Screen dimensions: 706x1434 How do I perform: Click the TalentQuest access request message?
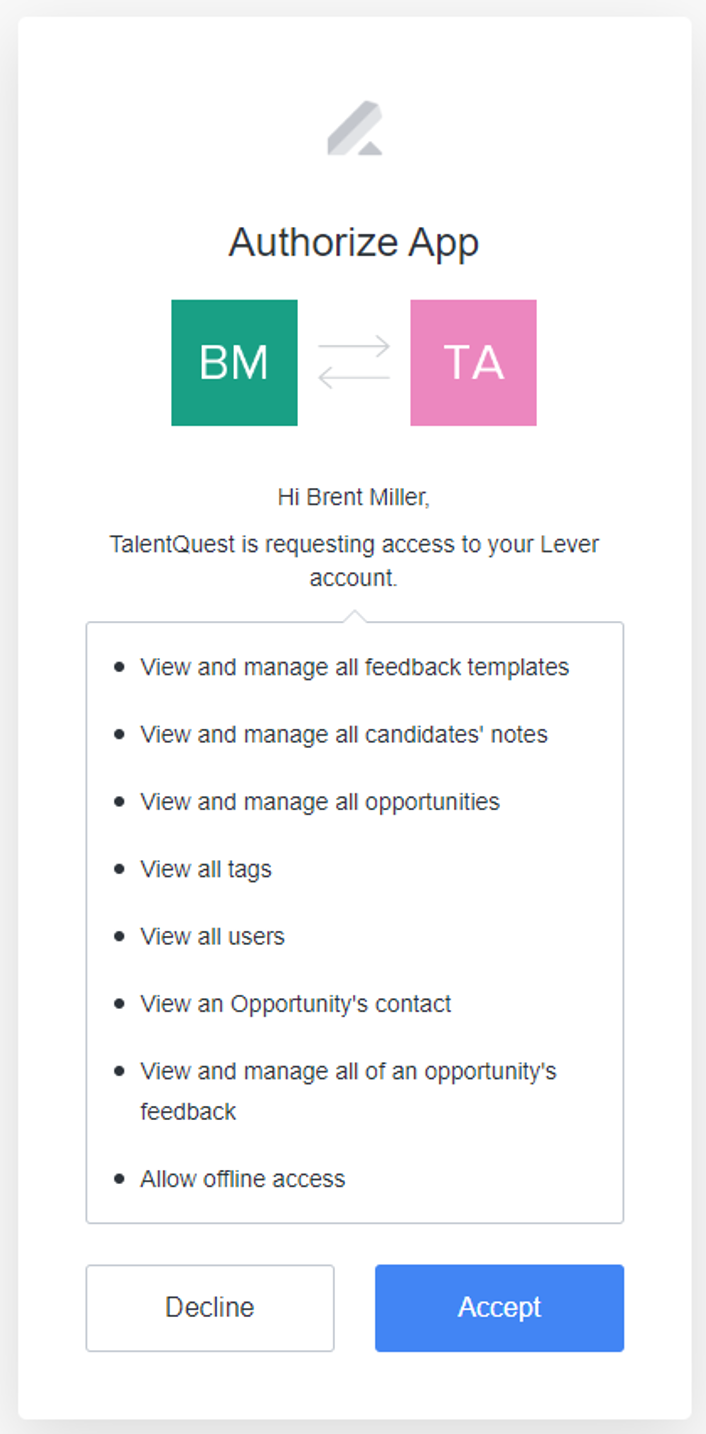(x=353, y=560)
